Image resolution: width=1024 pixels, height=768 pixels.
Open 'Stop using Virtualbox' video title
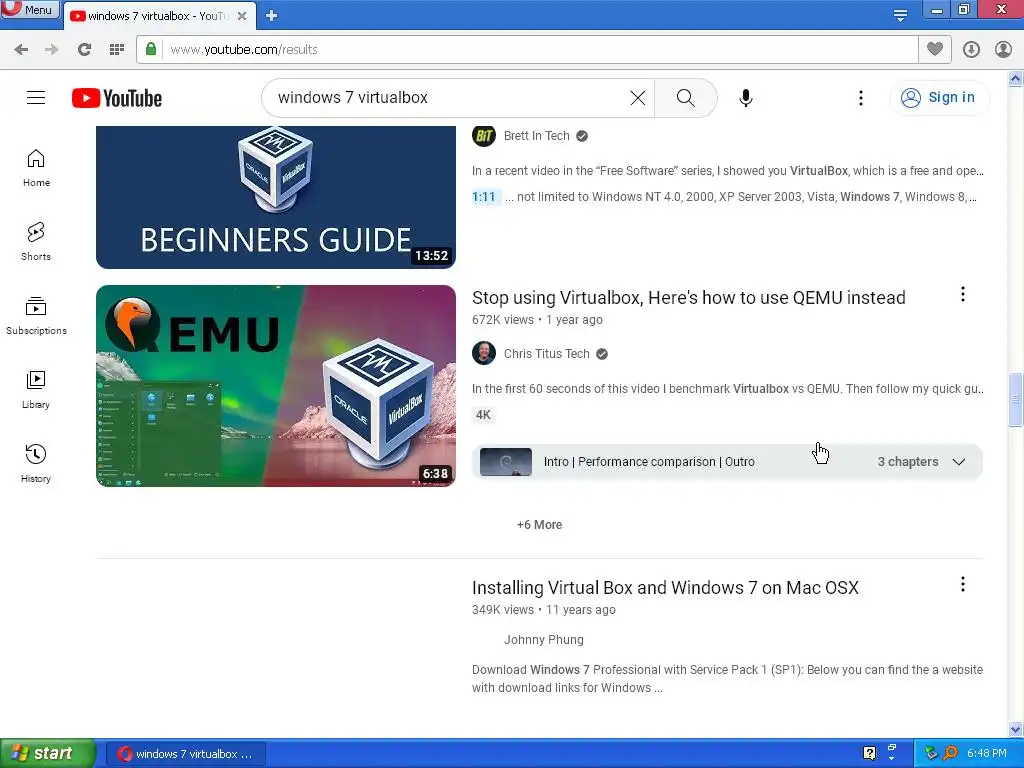688,298
